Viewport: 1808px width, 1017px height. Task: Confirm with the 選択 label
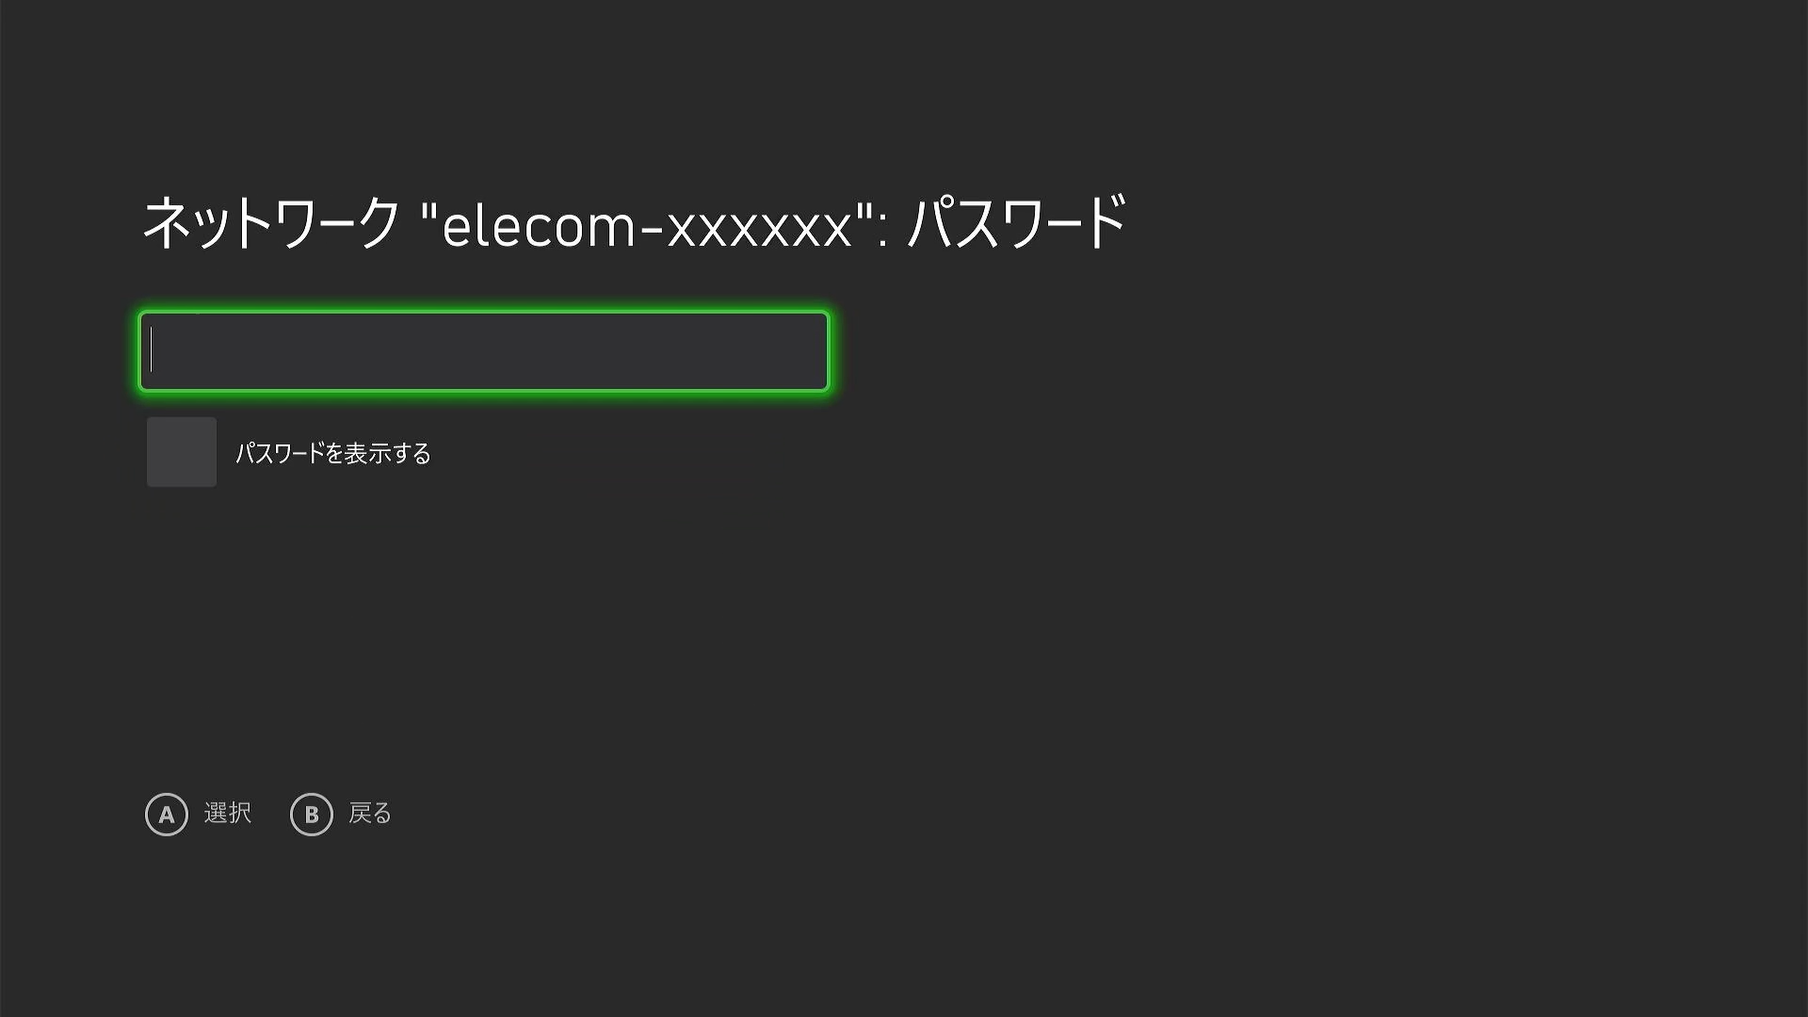(227, 813)
